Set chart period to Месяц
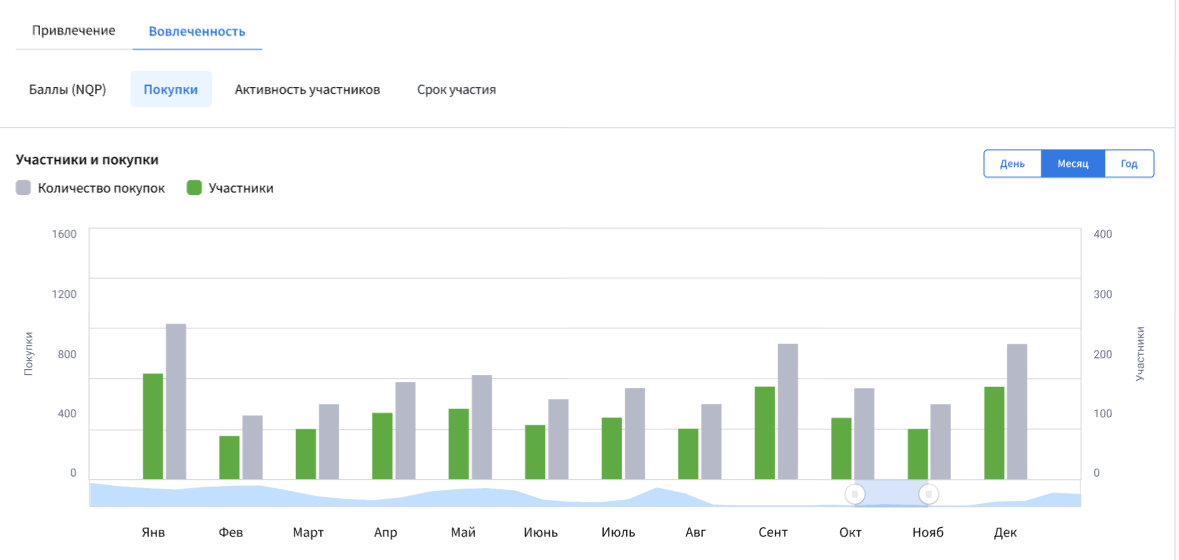Image resolution: width=1179 pixels, height=560 pixels. tap(1072, 164)
